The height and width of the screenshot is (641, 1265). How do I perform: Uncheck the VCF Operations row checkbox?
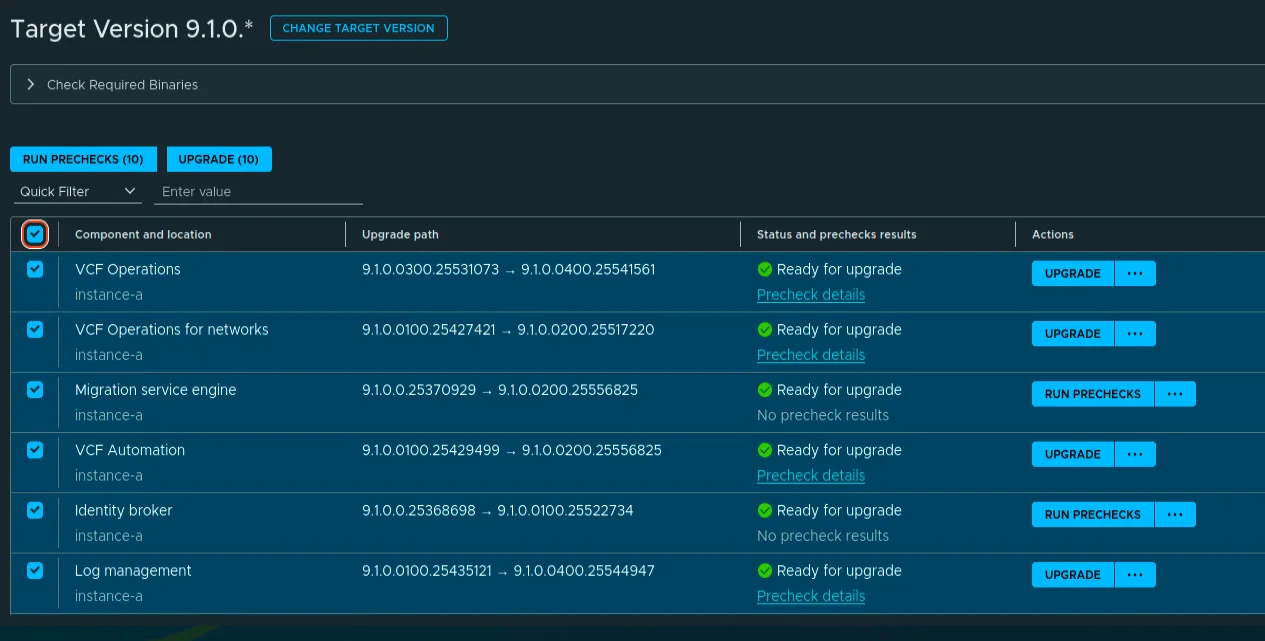coord(35,269)
